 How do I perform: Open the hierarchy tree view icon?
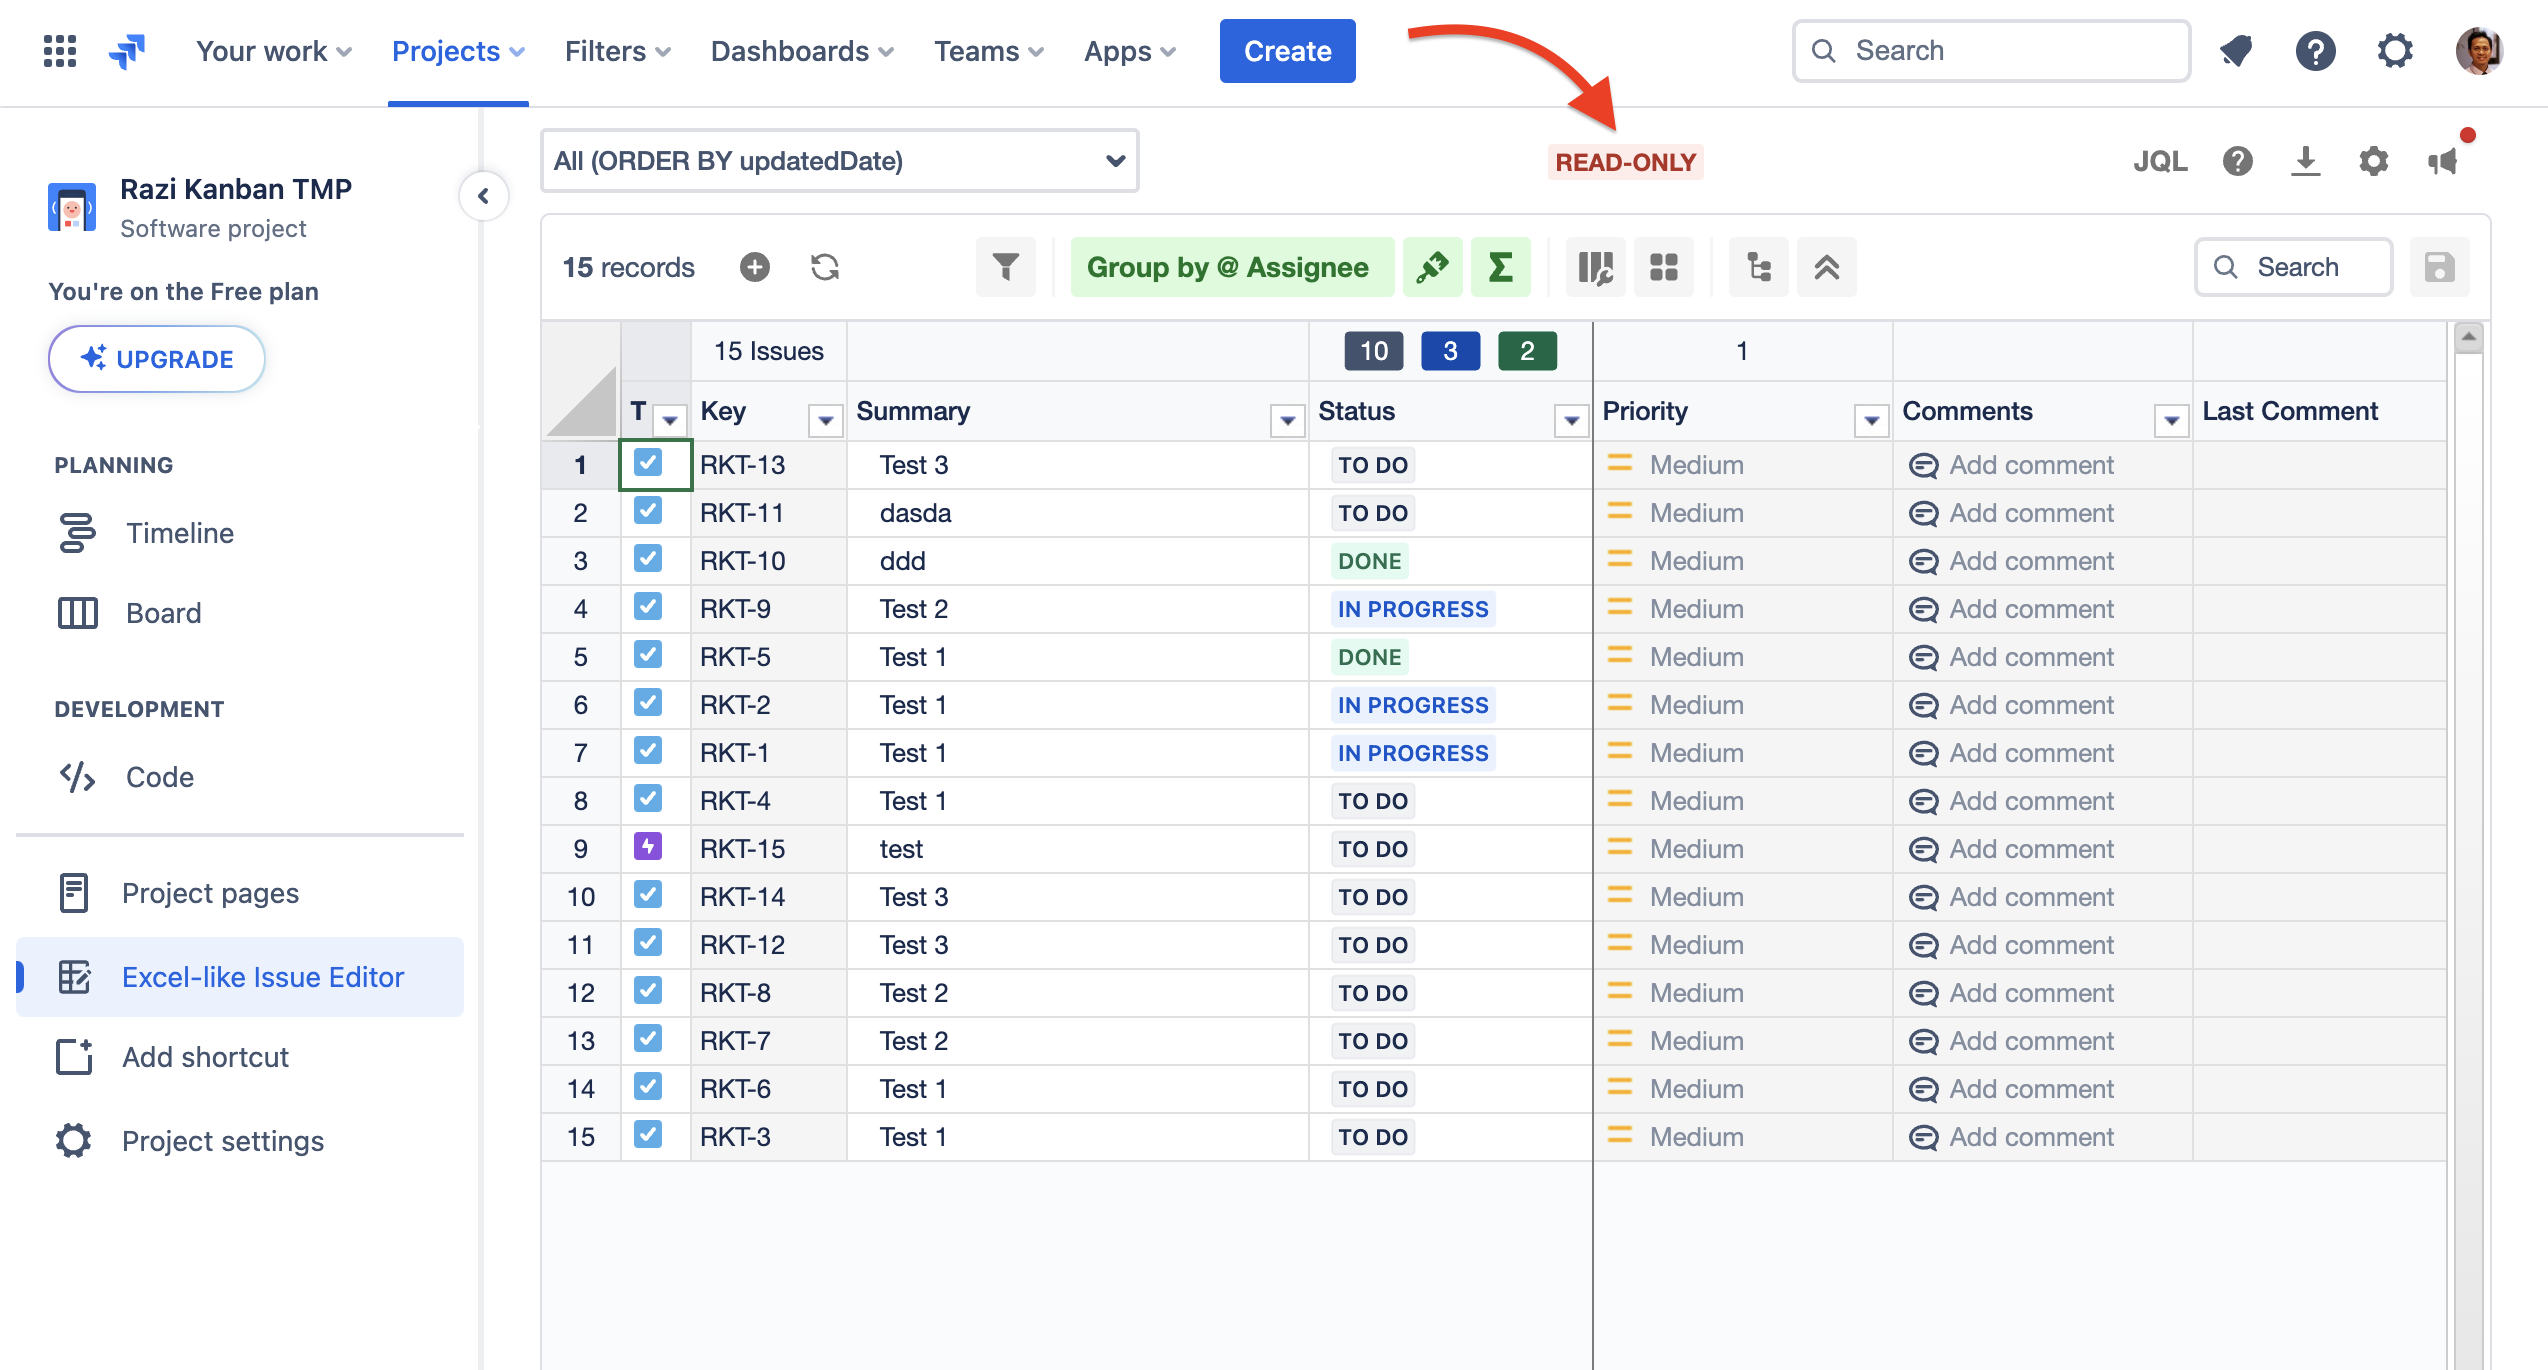coord(1758,267)
